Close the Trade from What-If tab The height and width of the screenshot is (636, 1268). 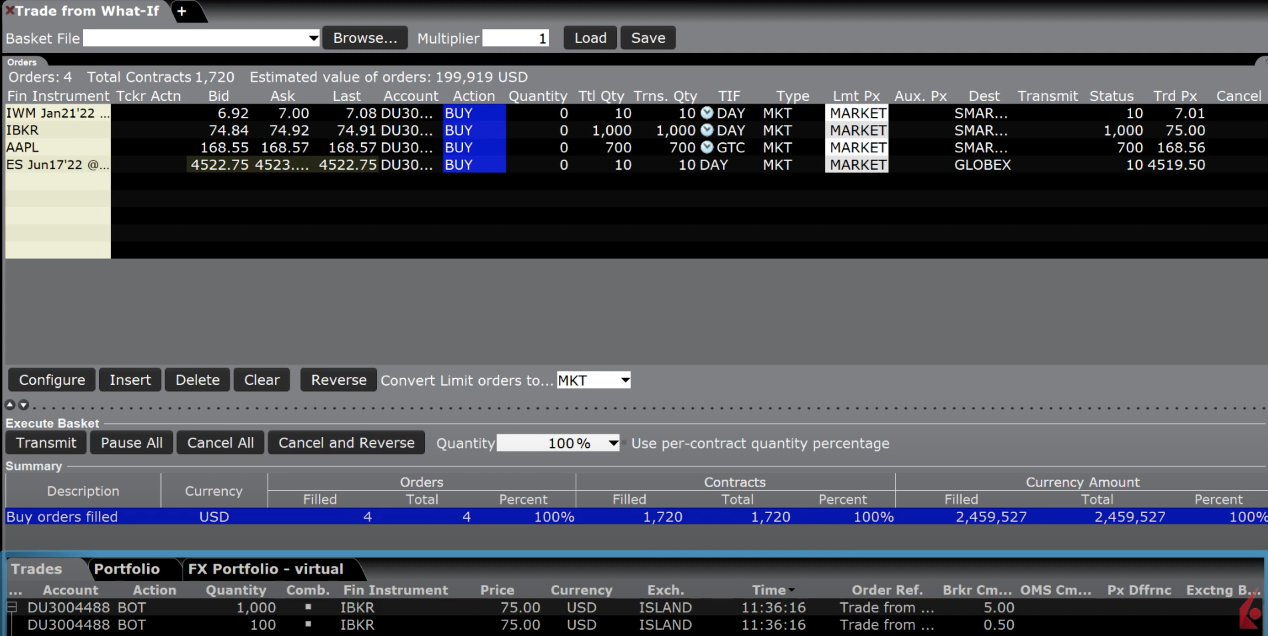click(x=9, y=11)
